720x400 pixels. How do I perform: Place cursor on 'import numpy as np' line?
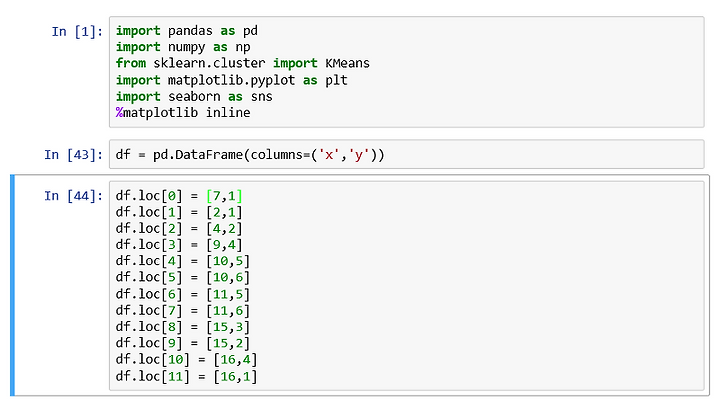click(x=183, y=47)
